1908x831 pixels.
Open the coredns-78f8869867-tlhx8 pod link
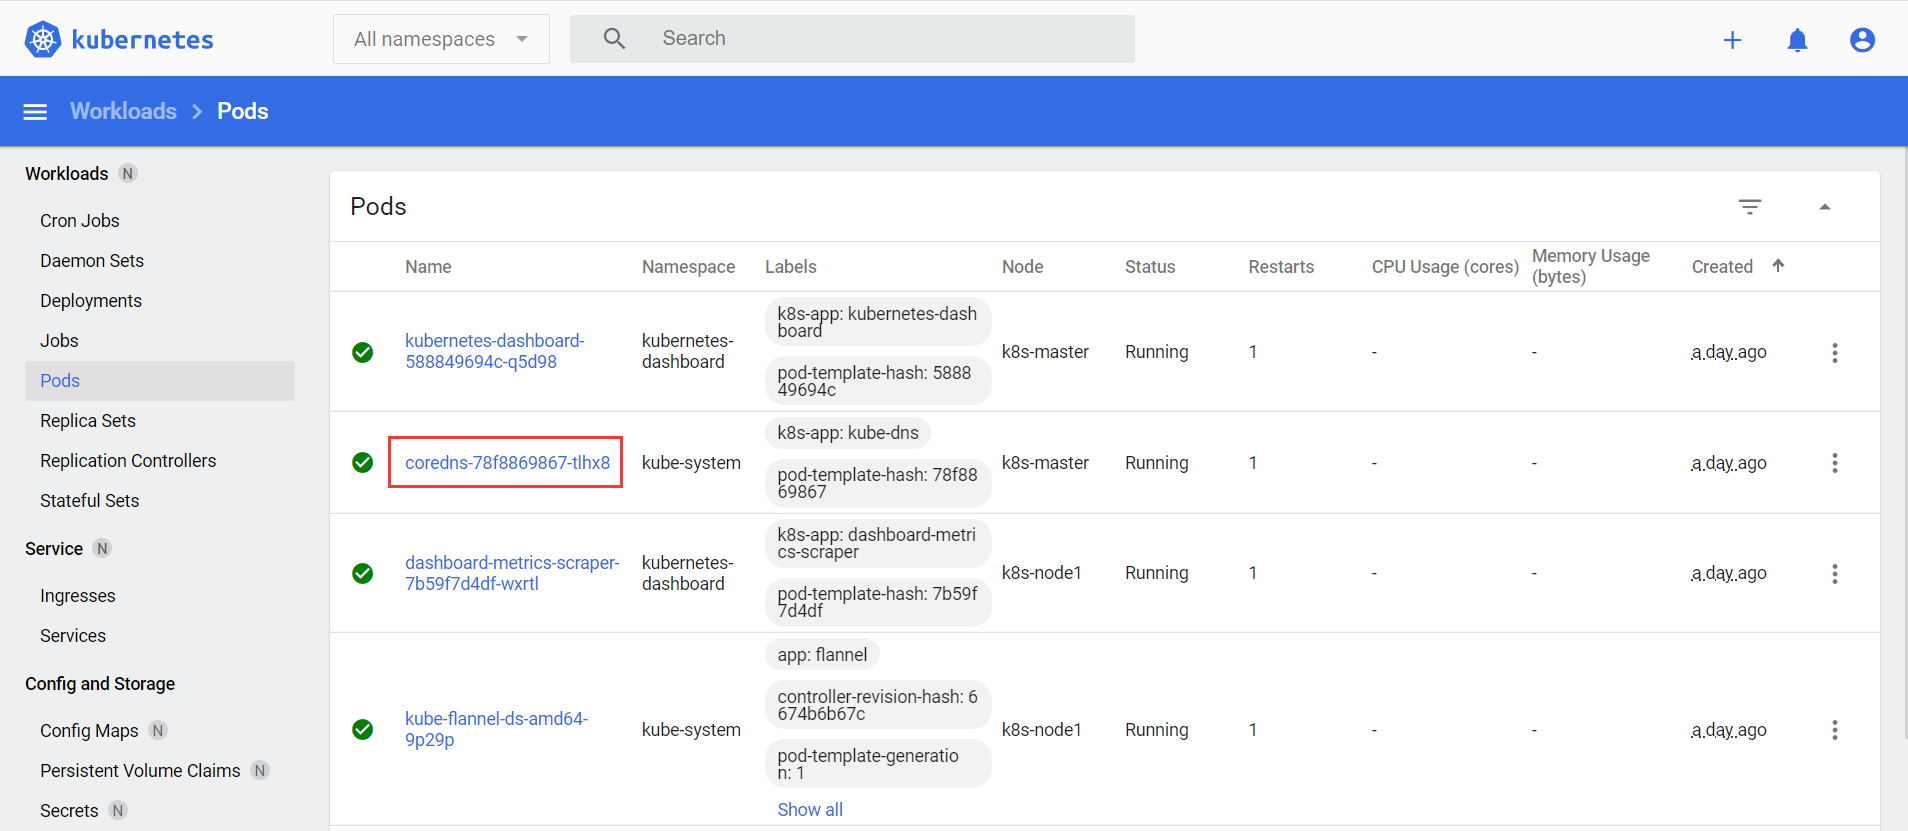pos(507,463)
